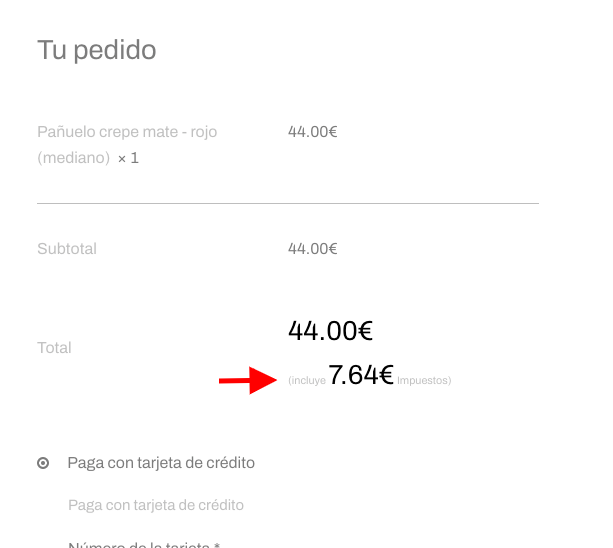Click the "Total" label
Viewport: 613px width, 548px height.
point(54,347)
